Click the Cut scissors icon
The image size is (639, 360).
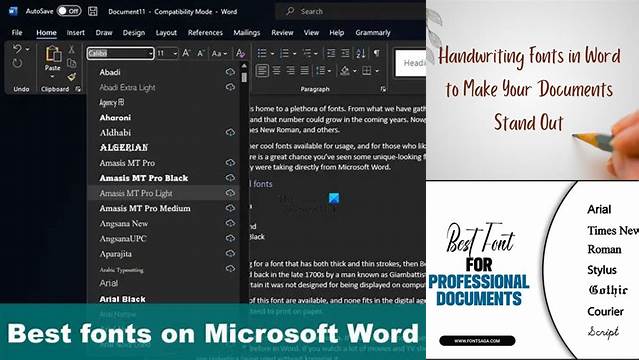[72, 50]
